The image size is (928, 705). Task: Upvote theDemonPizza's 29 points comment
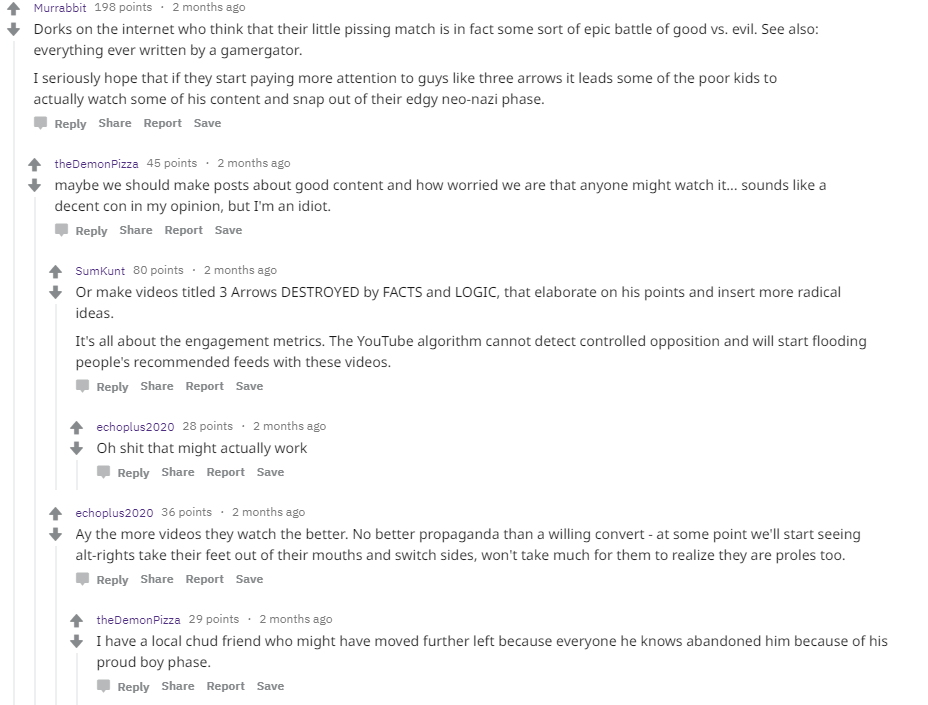76,620
